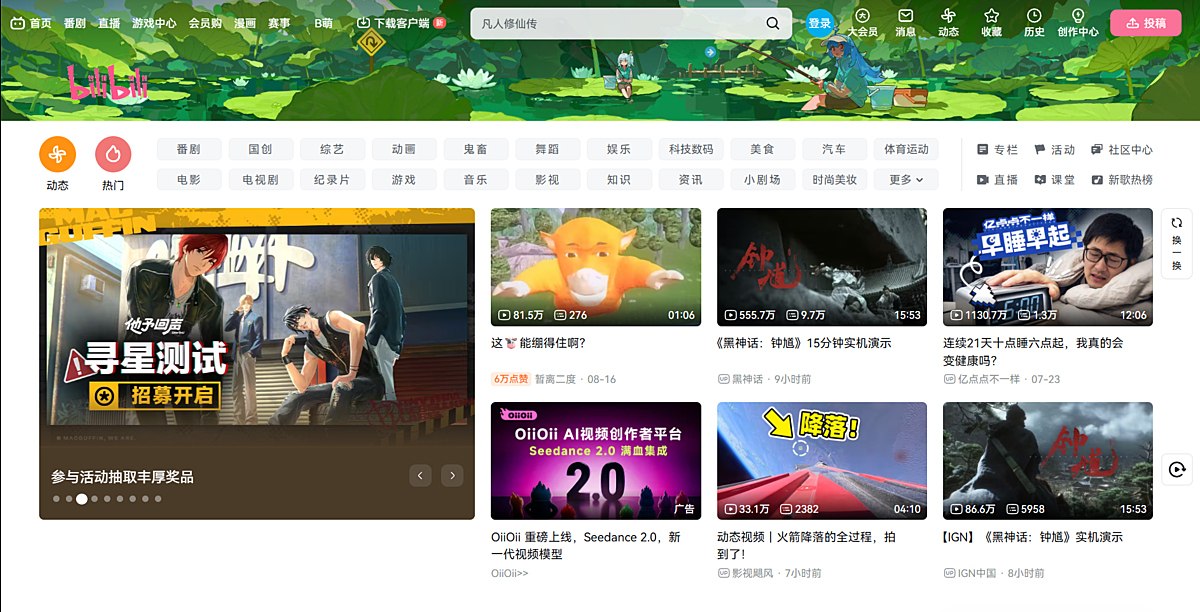The image size is (1200, 612).
Task: Open 收藏 favorites star icon
Action: tap(991, 22)
